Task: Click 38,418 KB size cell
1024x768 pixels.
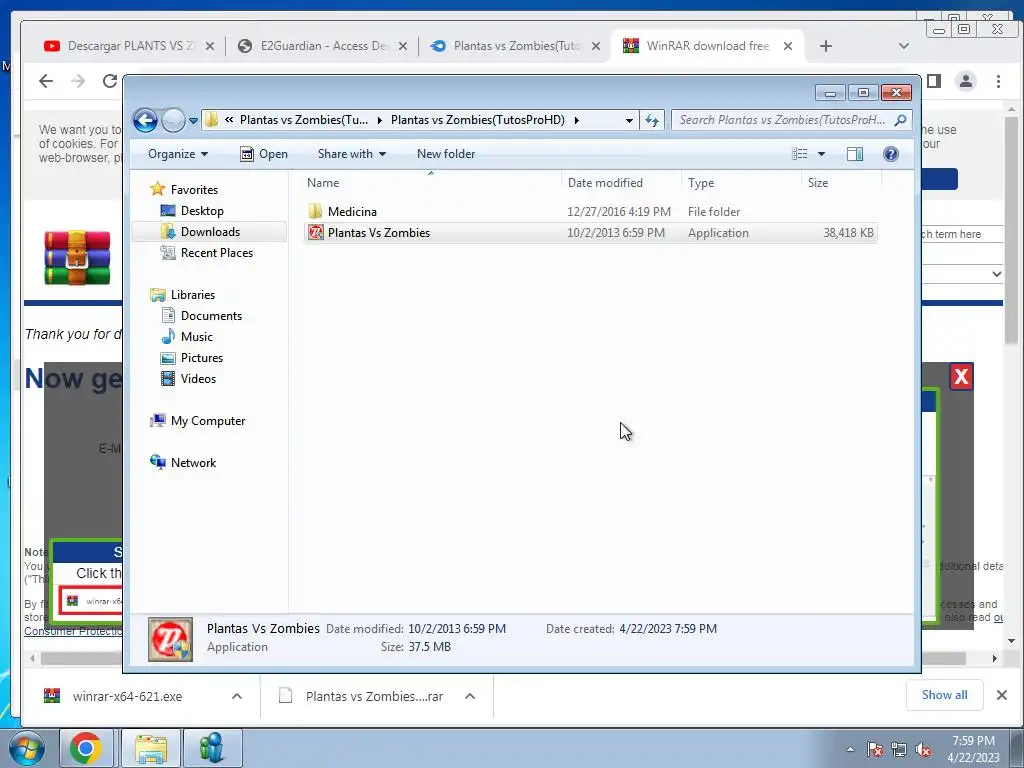Action: click(848, 232)
